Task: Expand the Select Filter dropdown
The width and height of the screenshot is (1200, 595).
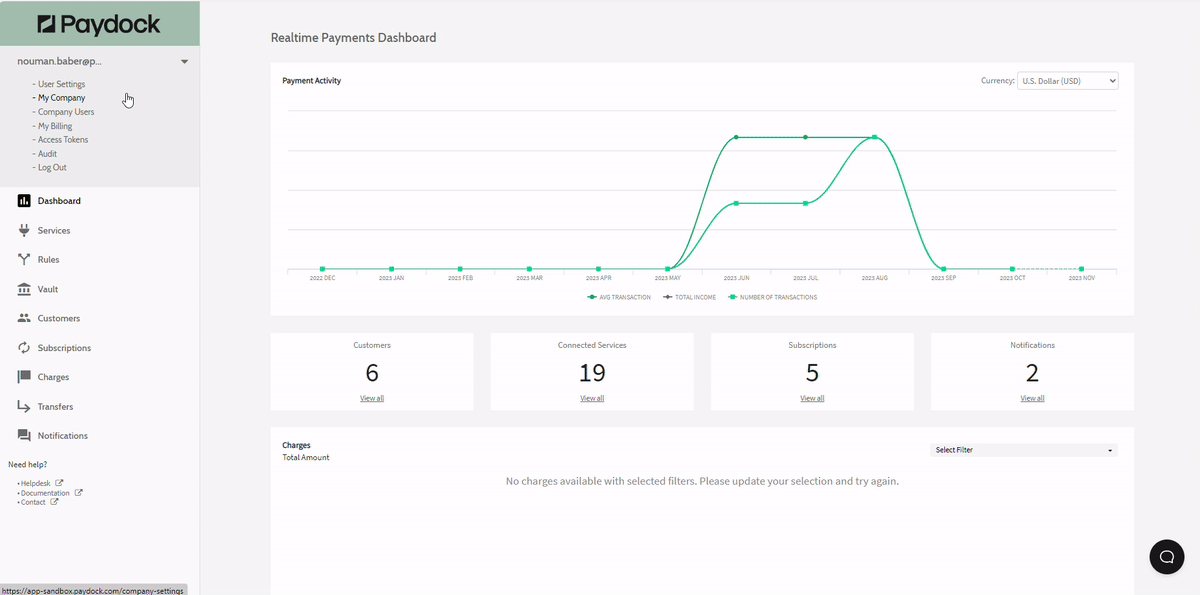Action: 1024,450
